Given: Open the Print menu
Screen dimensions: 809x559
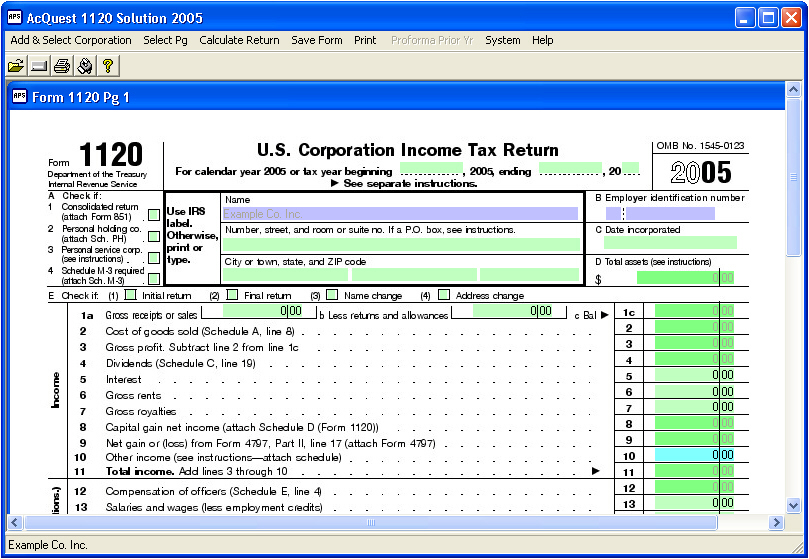Looking at the screenshot, I should 365,40.
